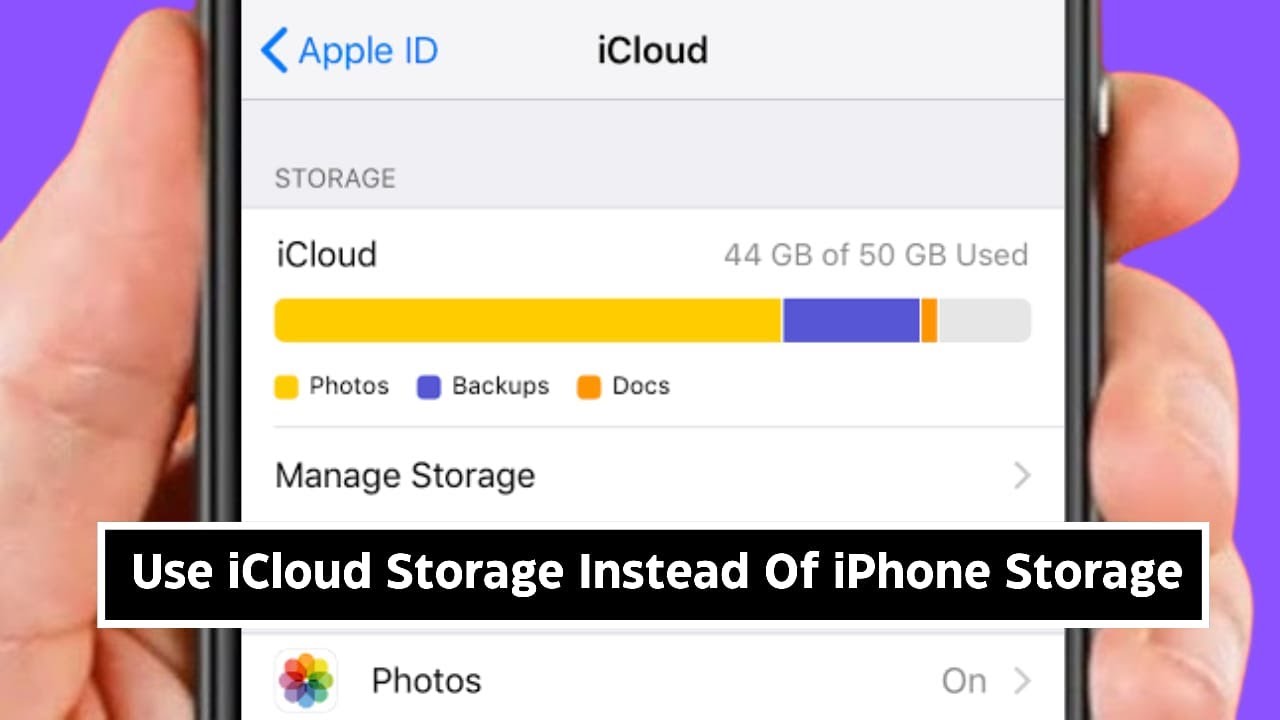The image size is (1280, 720).
Task: Click the iCloud page title
Action: pos(652,50)
